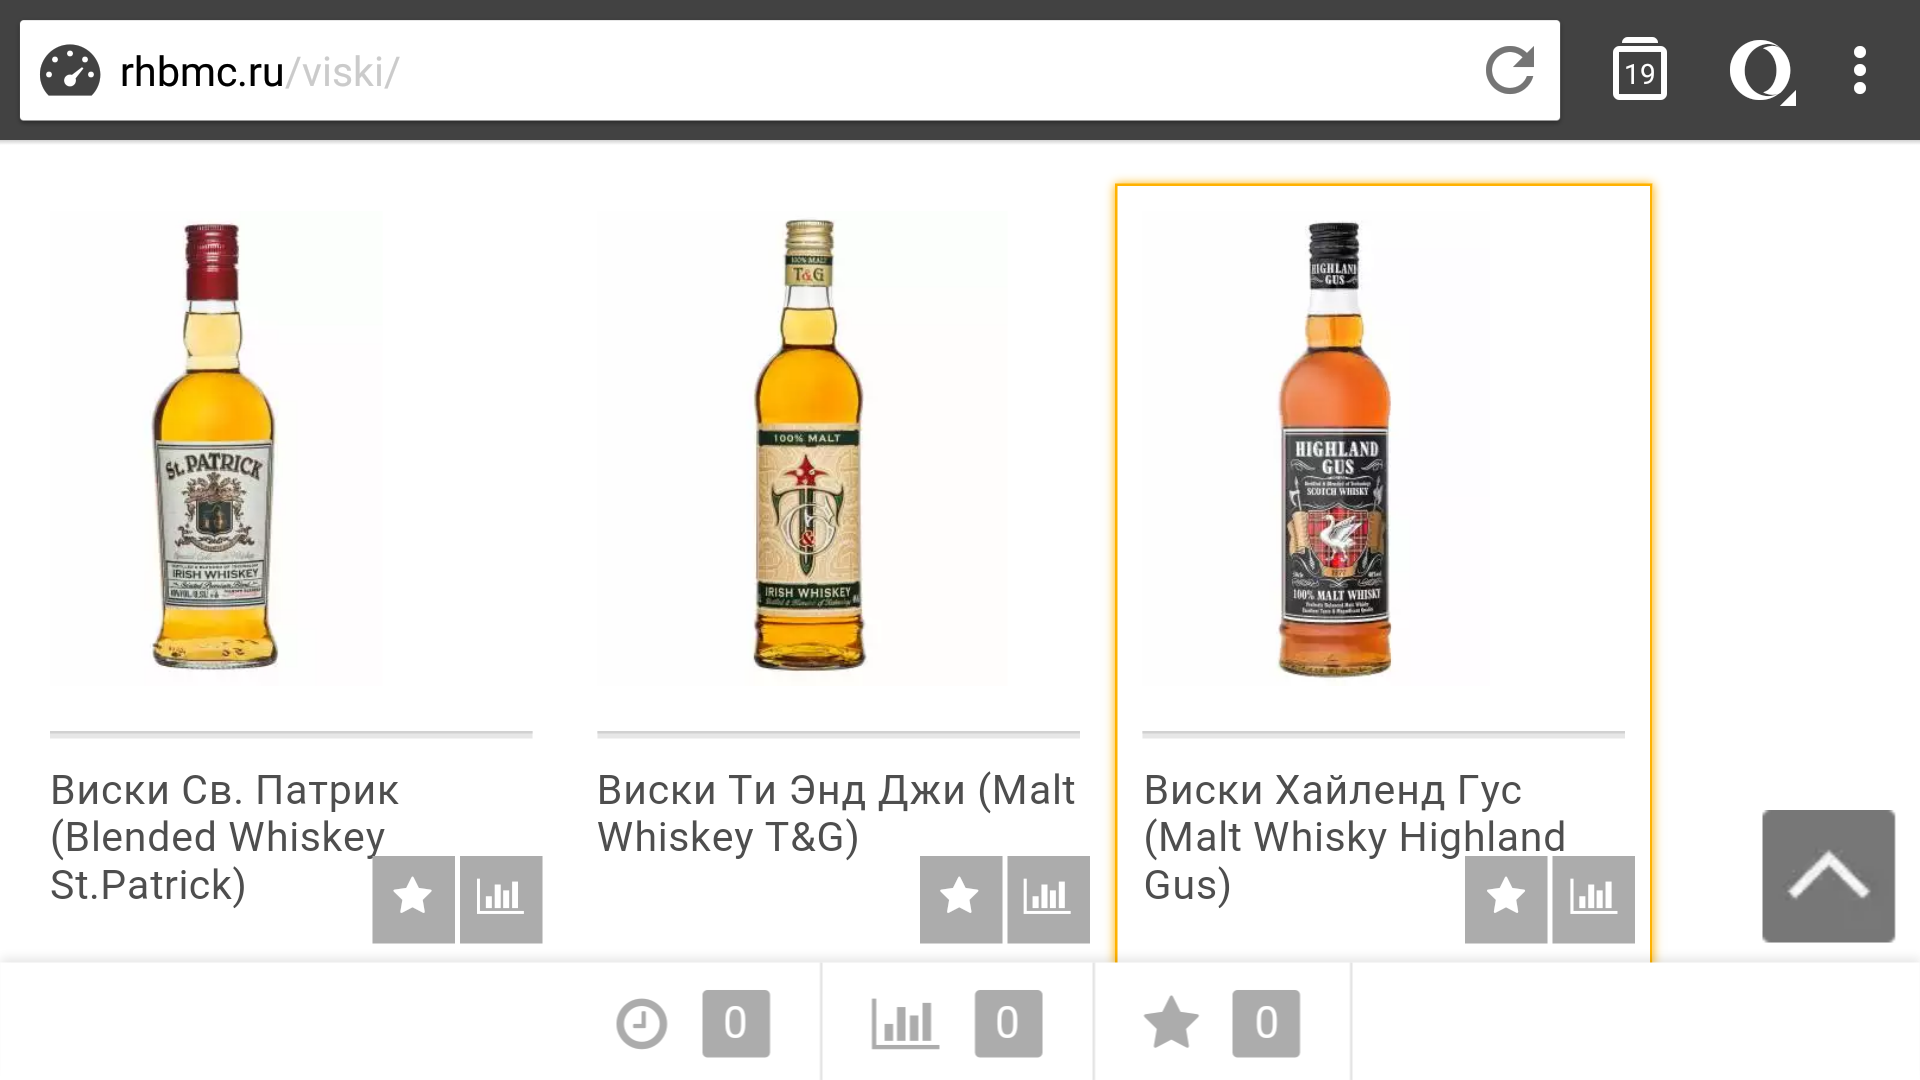The image size is (1920, 1080).
Task: Click the rhbmc.ru/viski/ address field
Action: click(790, 71)
